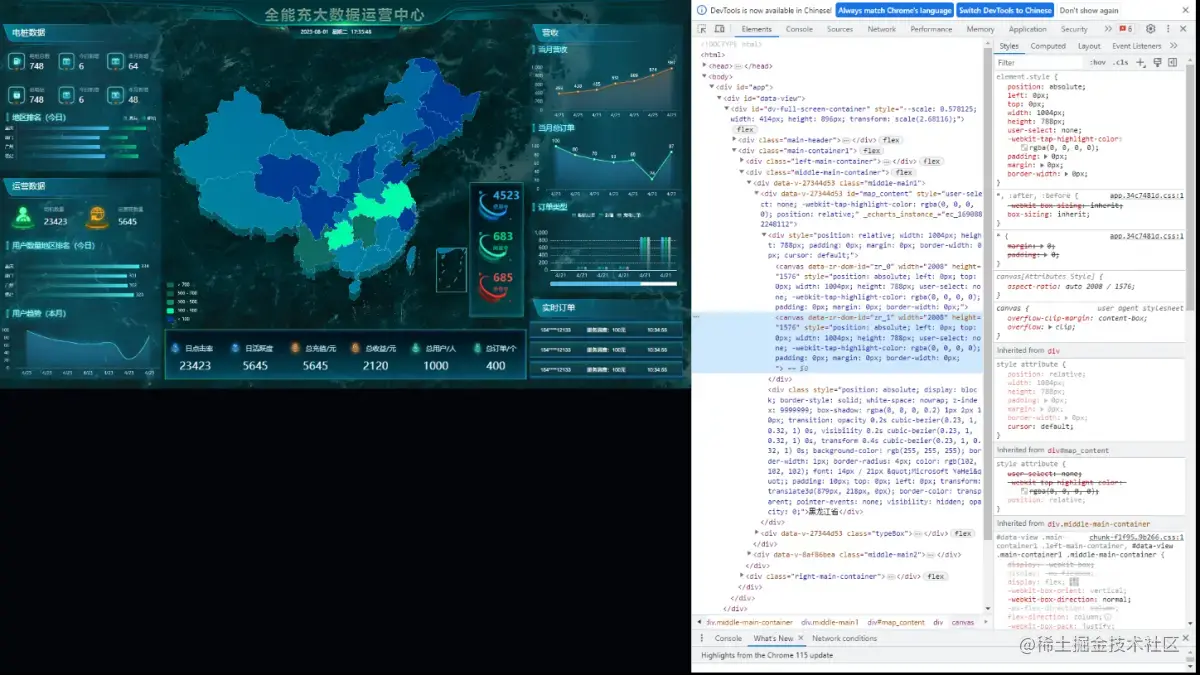Close the What's New drawer tab

(x=802, y=638)
